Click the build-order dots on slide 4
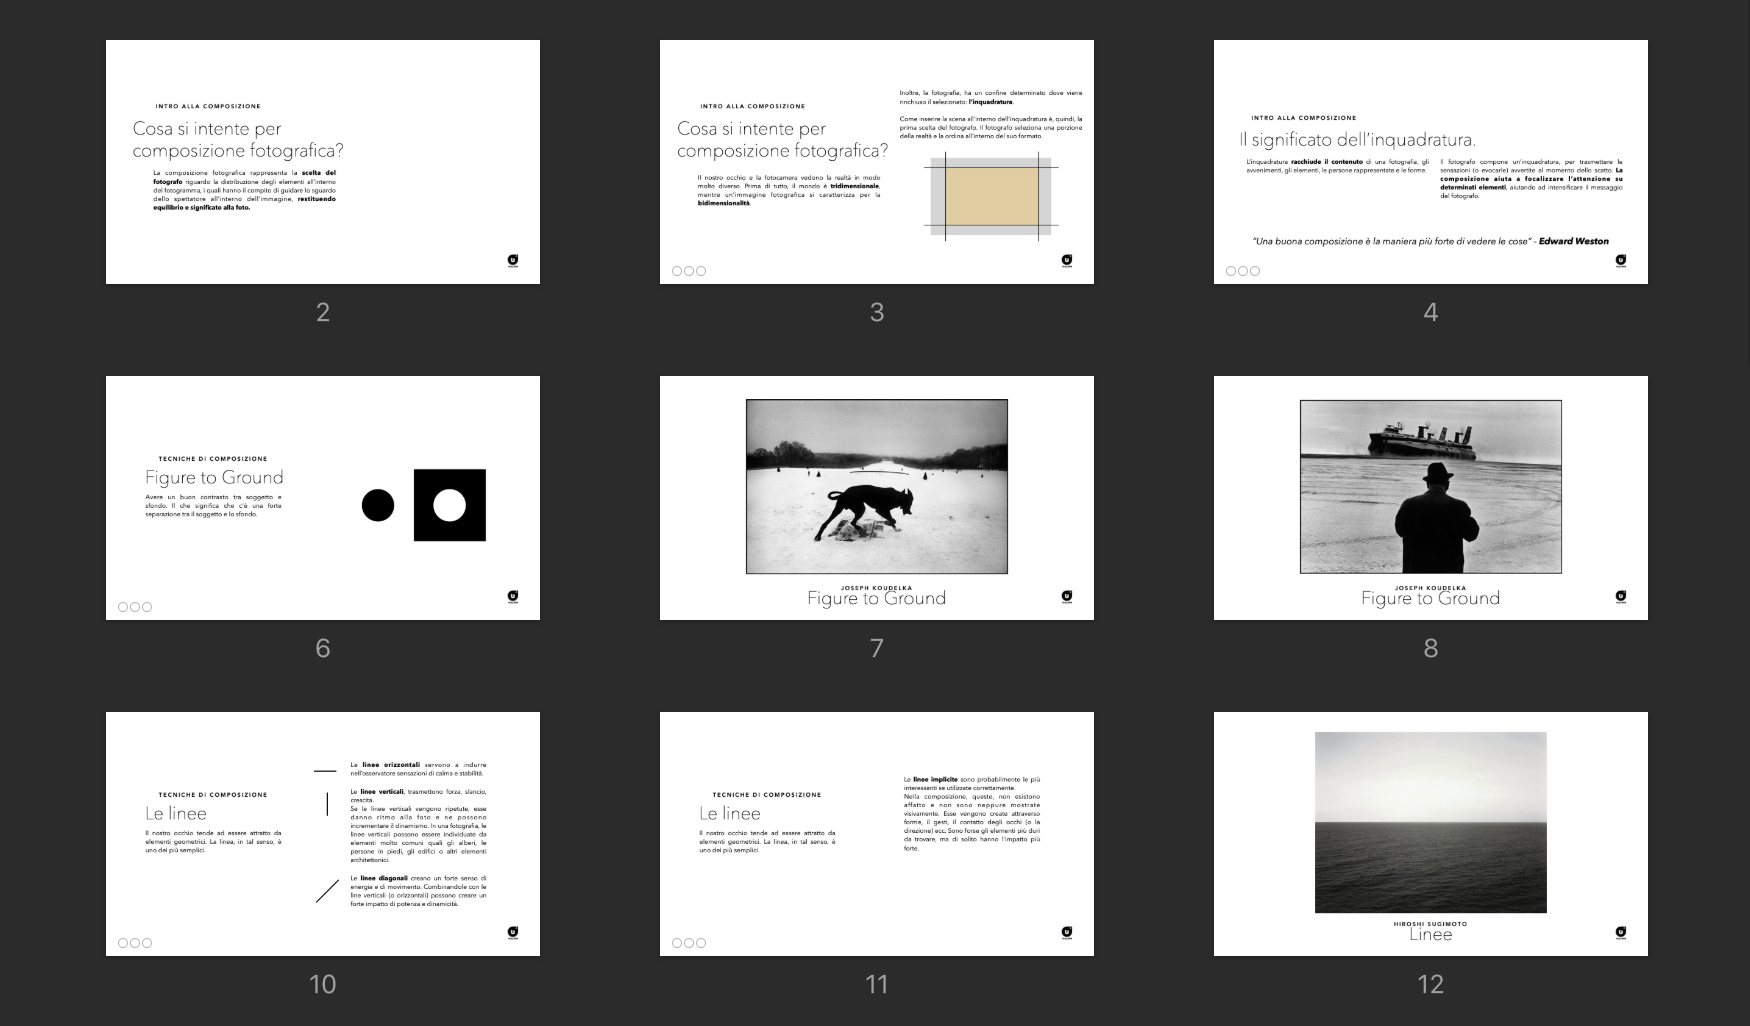 point(1243,271)
